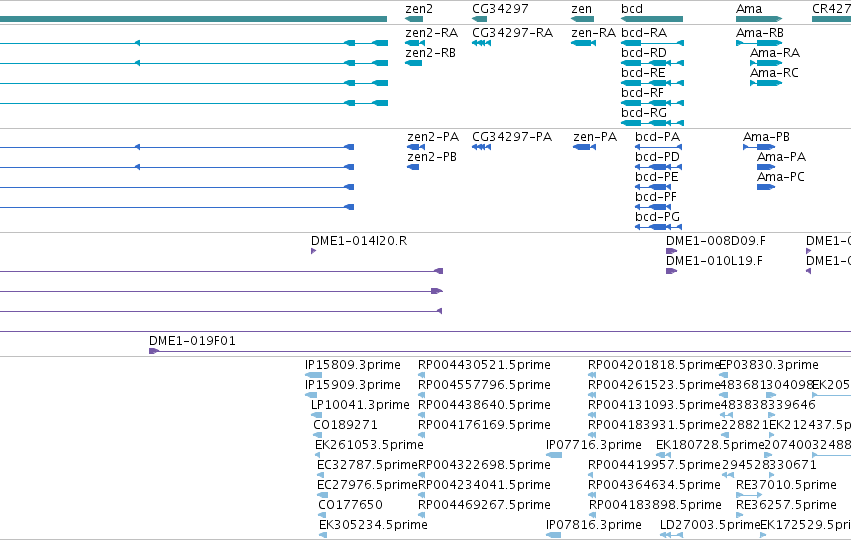The width and height of the screenshot is (851, 540).
Task: Select the zen2-PB protein label
Action: (432, 157)
